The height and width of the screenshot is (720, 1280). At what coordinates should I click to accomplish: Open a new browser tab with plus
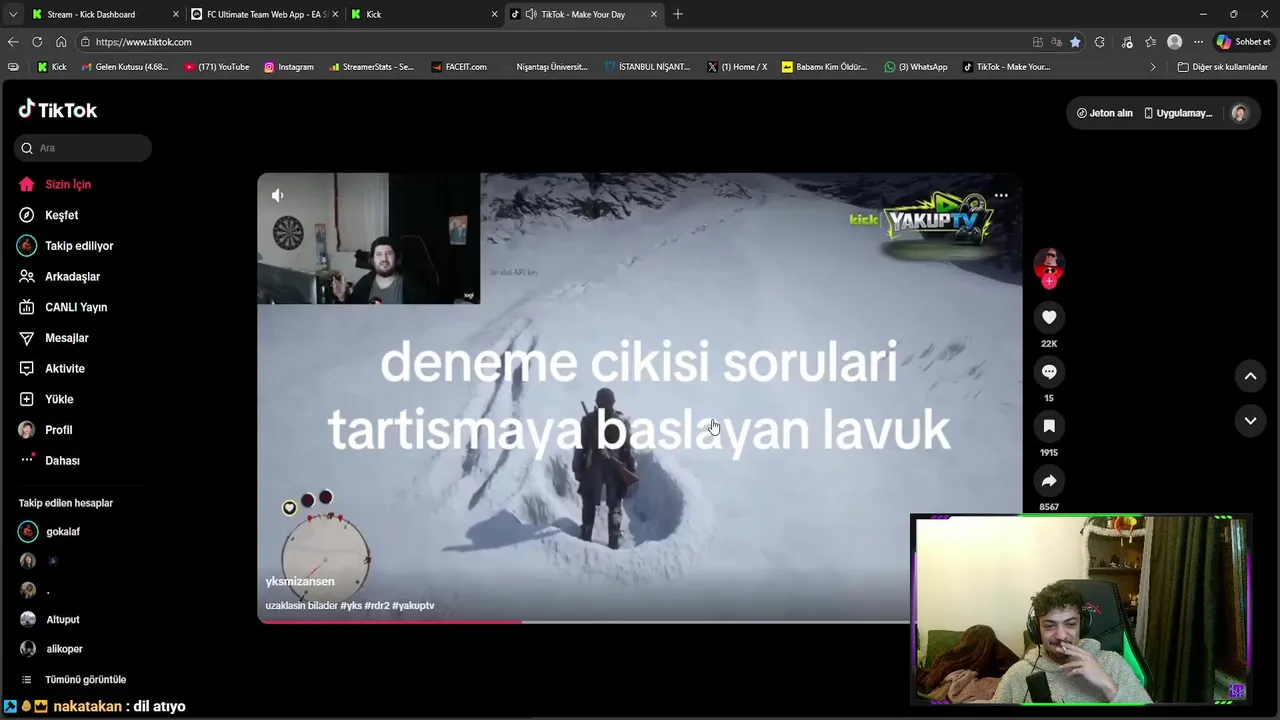tap(678, 14)
